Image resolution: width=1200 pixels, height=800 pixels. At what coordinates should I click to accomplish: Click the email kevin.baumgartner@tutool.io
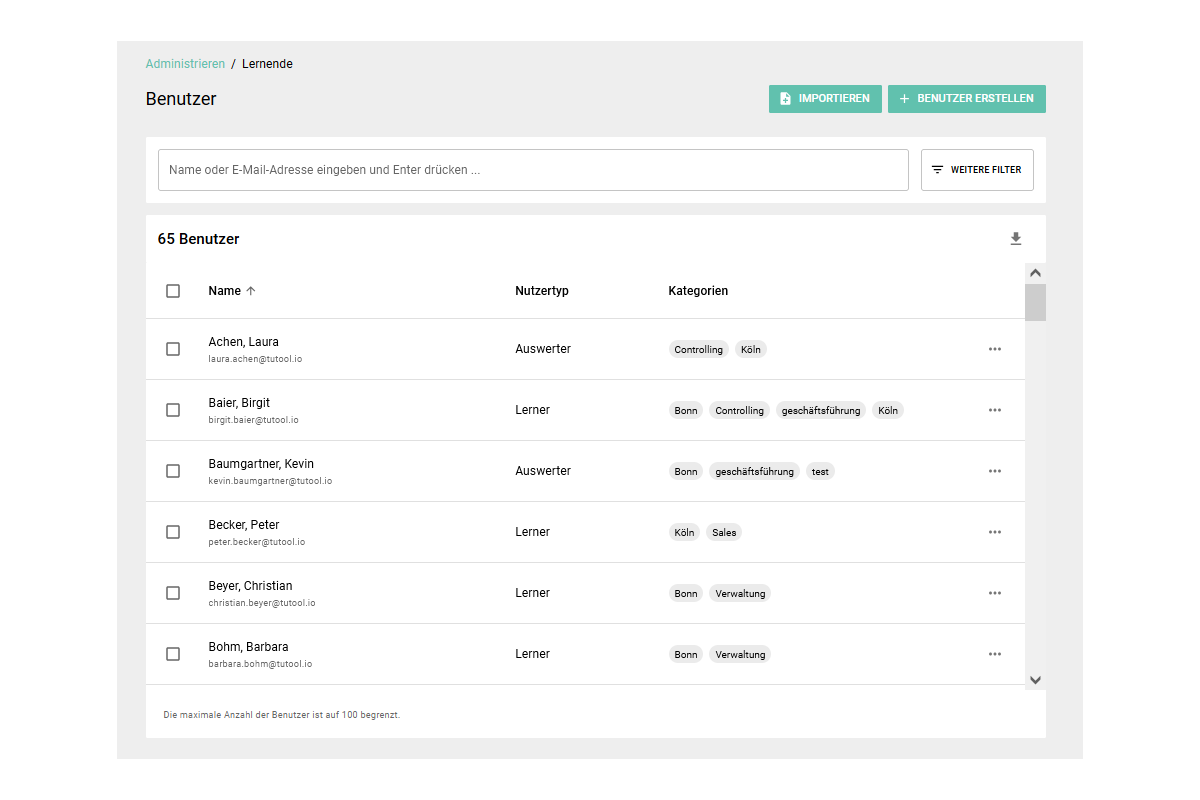click(270, 481)
